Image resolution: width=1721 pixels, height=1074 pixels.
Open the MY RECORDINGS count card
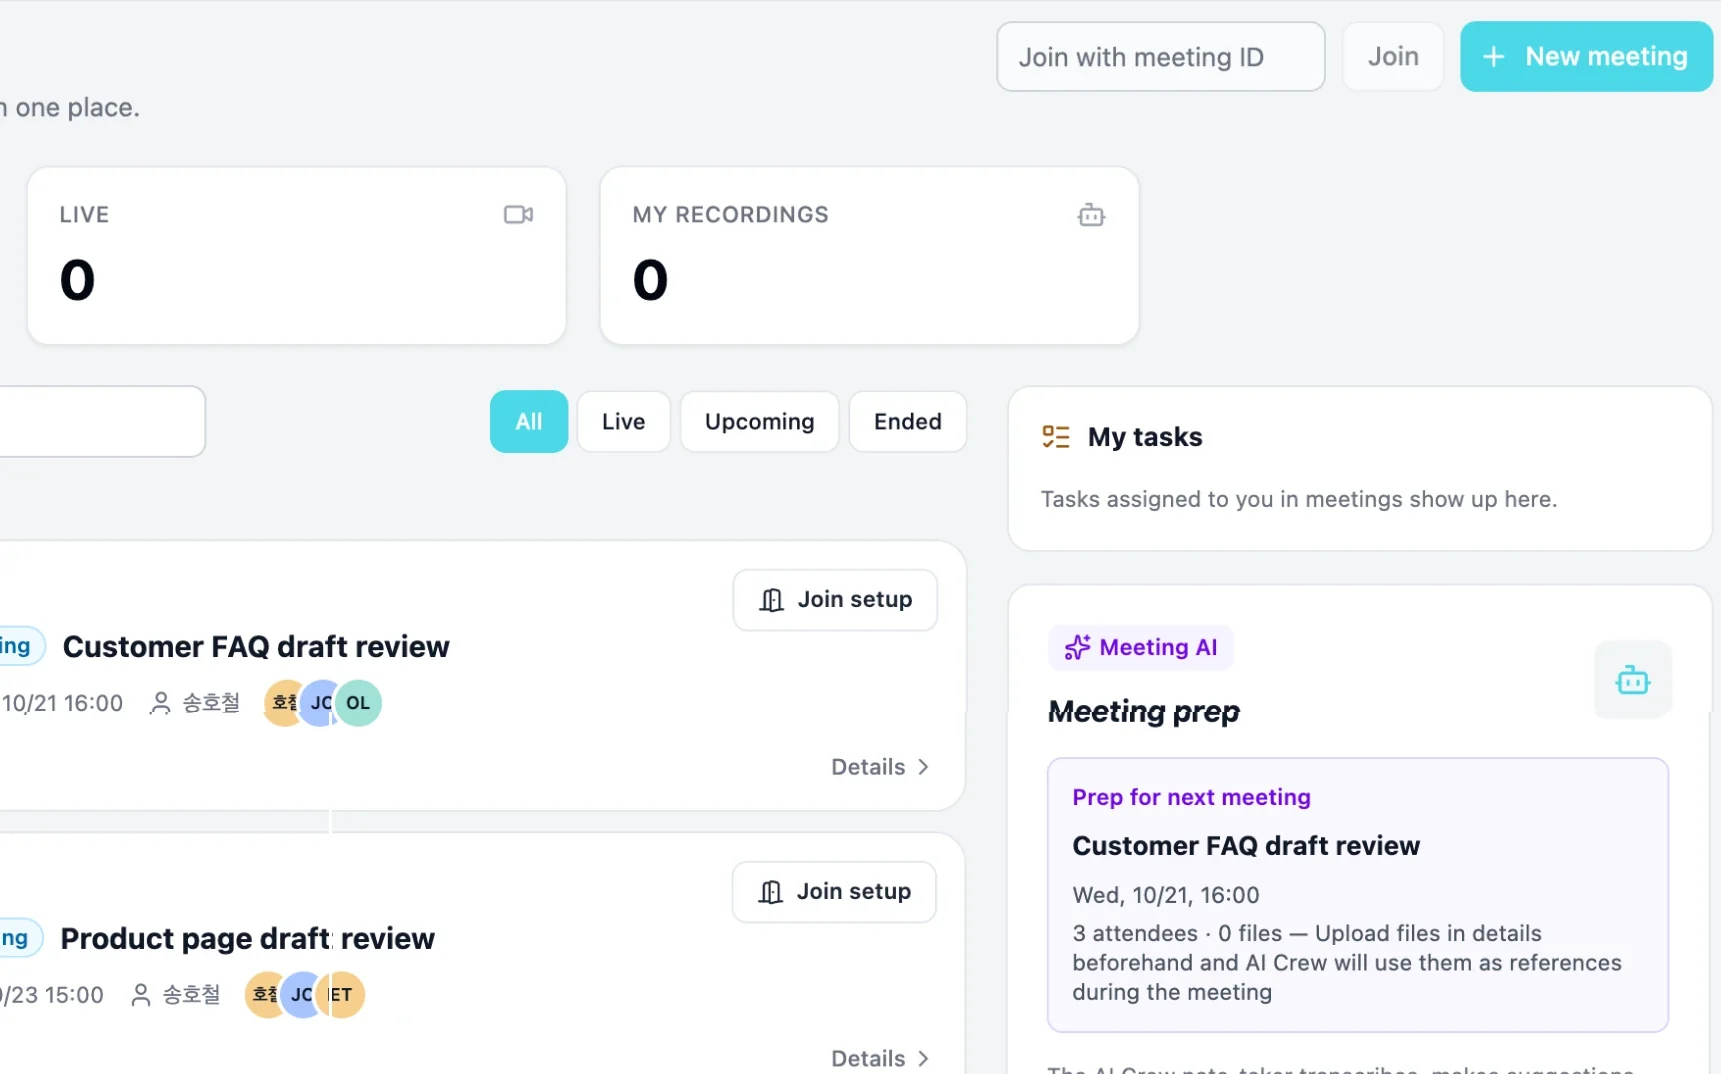(869, 256)
